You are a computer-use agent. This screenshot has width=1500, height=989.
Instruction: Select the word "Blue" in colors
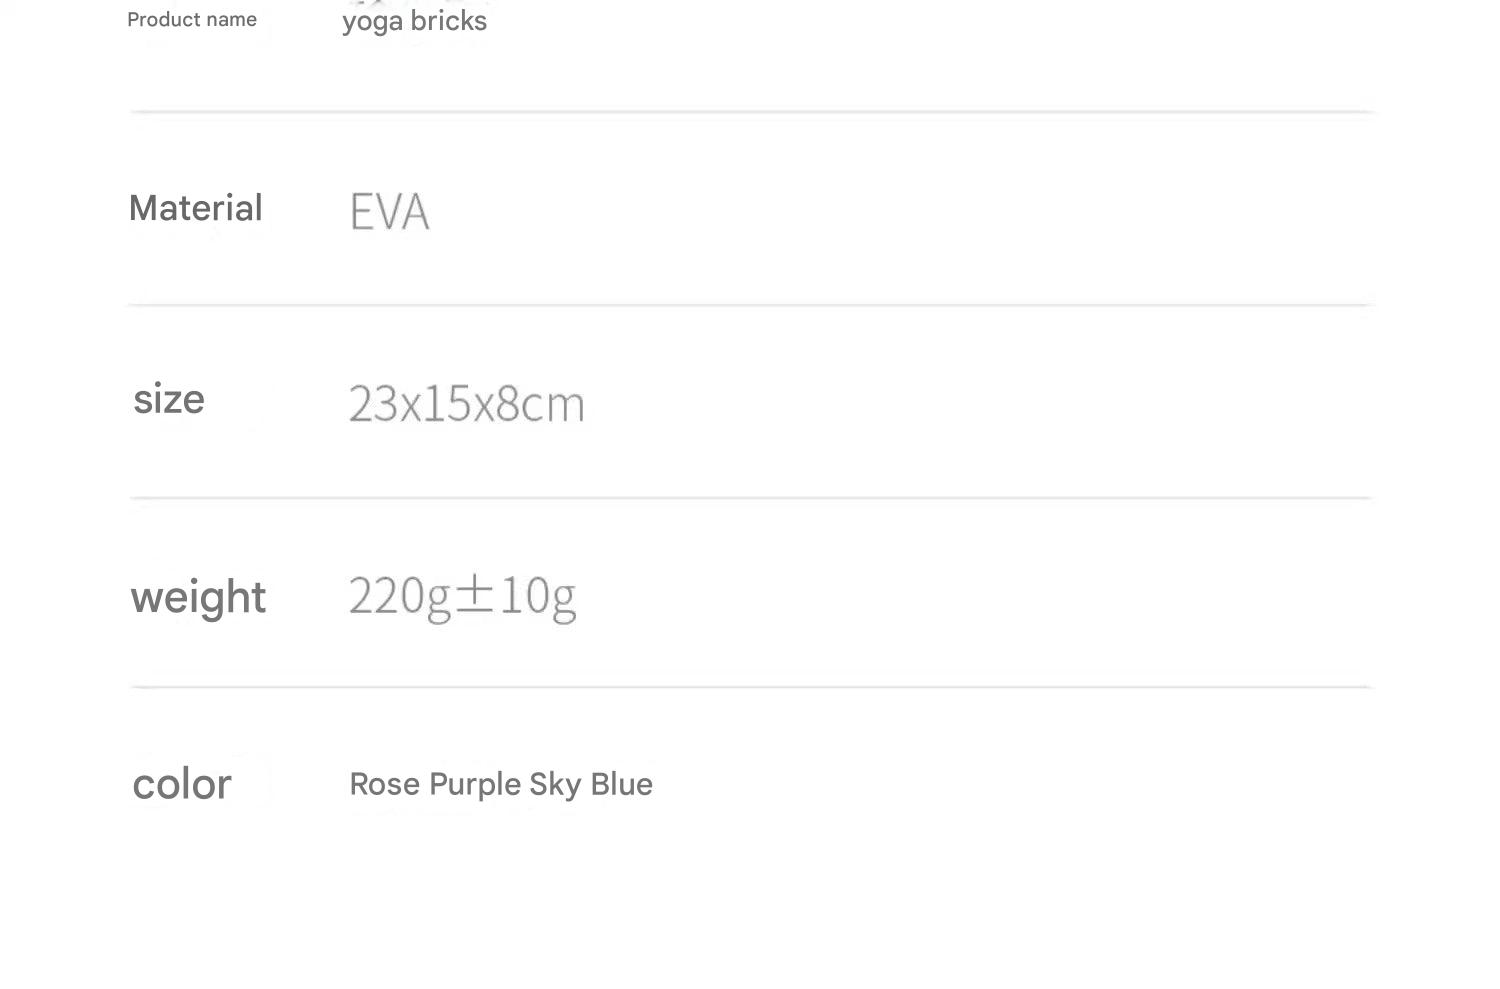pos(621,784)
